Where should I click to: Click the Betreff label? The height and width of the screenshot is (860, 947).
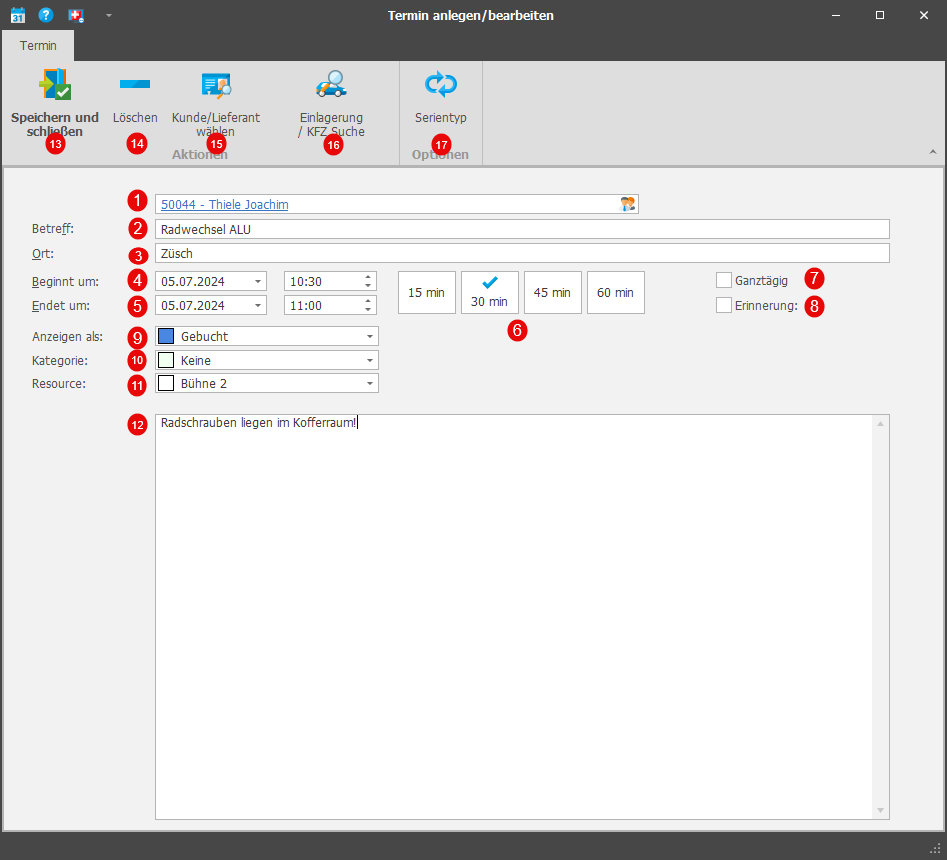coord(53,229)
